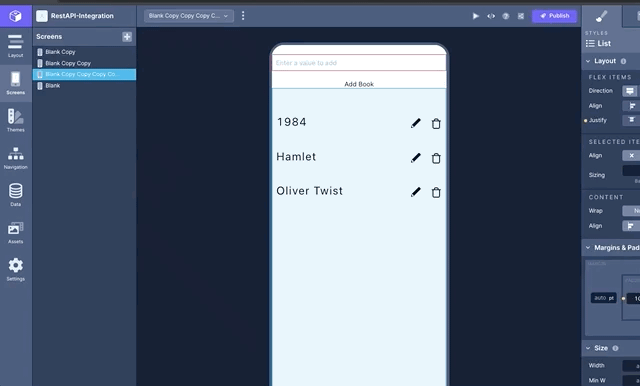The image size is (640, 386).
Task: Open the three-dot screen options menu
Action: tap(243, 16)
